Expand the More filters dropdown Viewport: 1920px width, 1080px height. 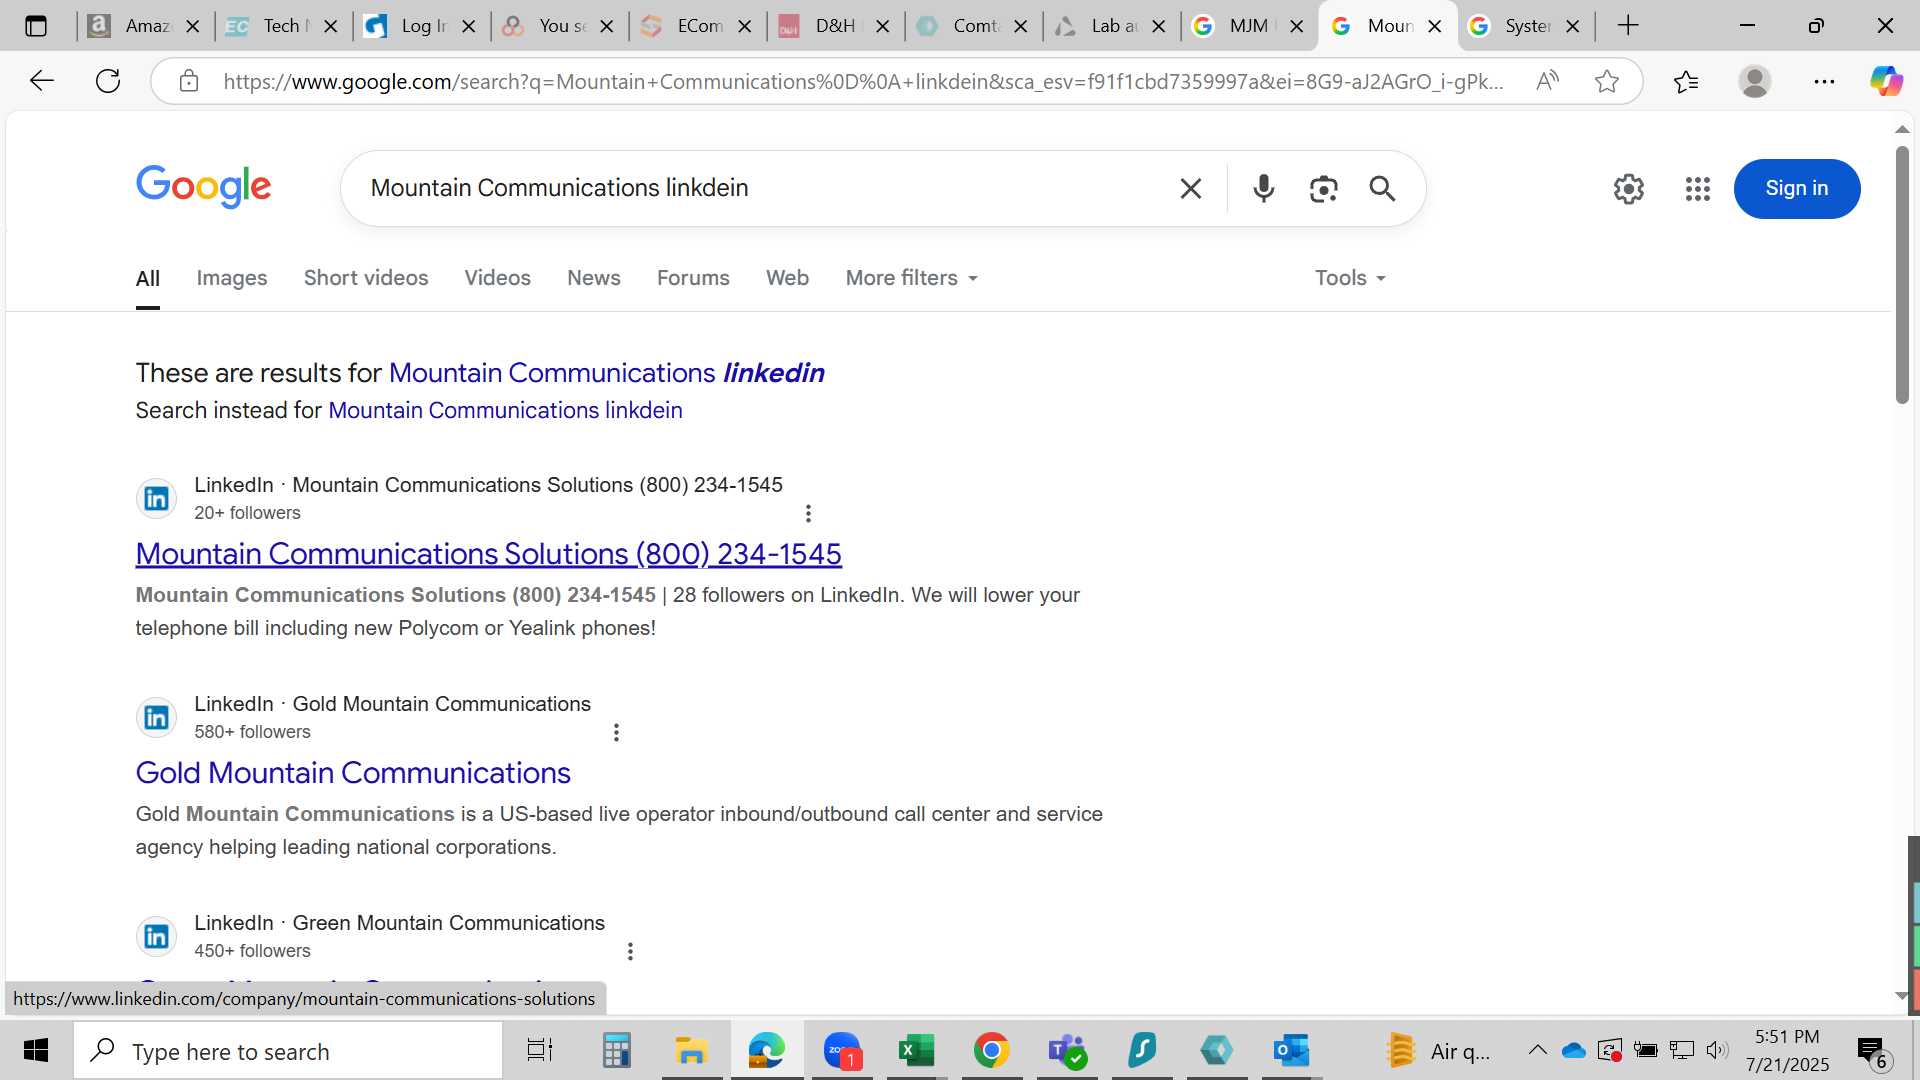point(911,278)
